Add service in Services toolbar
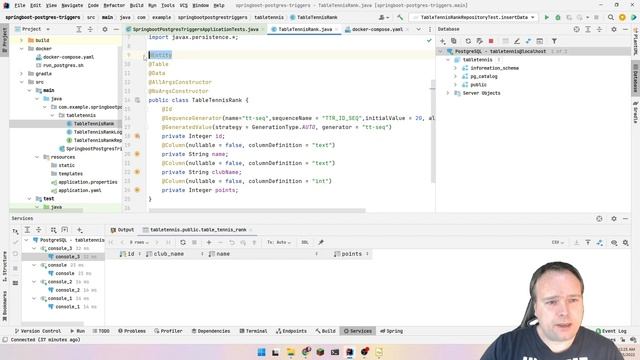This screenshot has height=360, width=640. 80,230
